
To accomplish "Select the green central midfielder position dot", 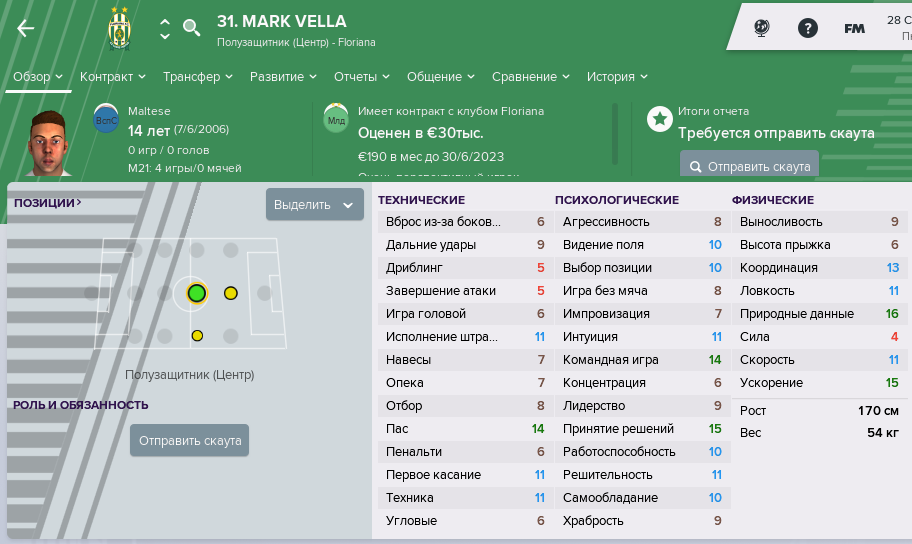I will pyautogui.click(x=197, y=293).
